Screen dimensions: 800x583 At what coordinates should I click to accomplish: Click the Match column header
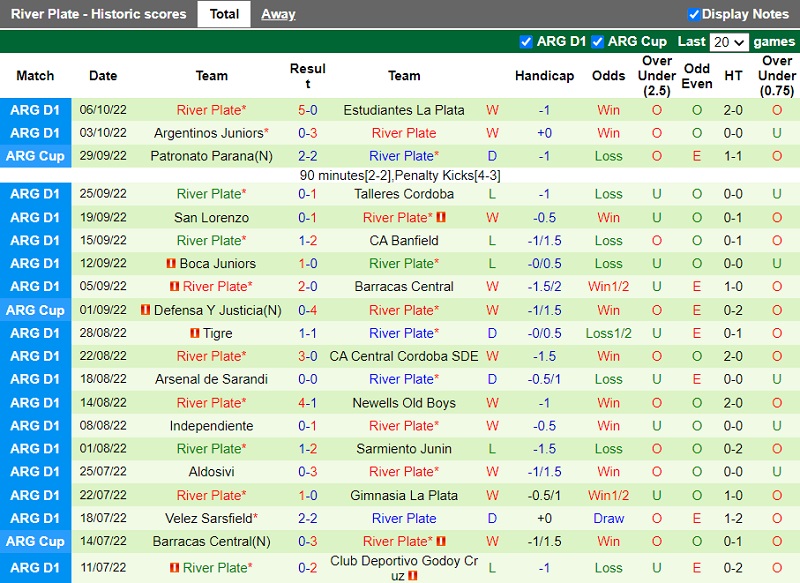point(35,75)
